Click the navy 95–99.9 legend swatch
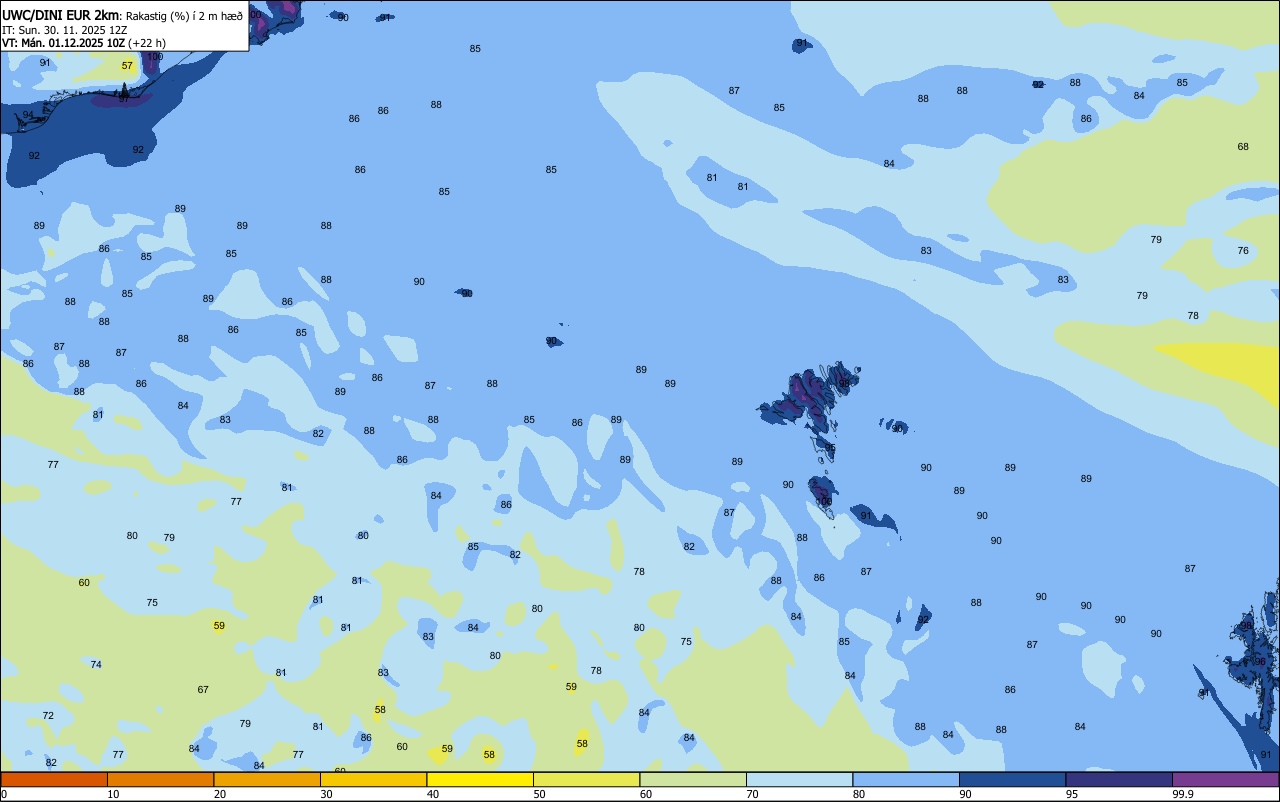 [x=1119, y=779]
